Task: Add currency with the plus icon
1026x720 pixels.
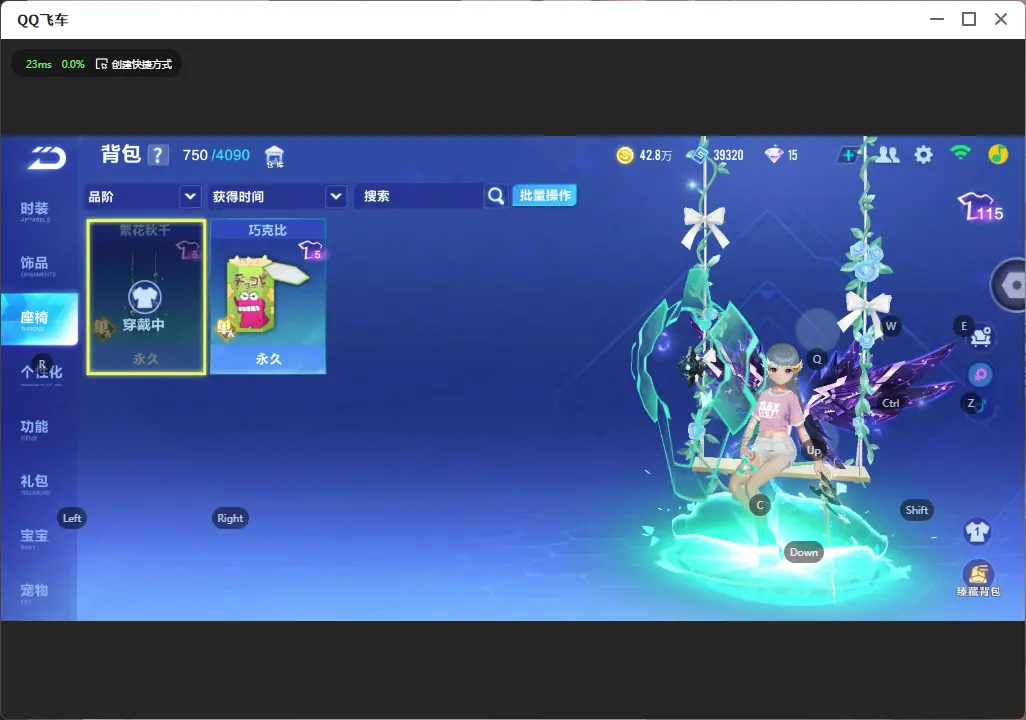Action: 848,155
